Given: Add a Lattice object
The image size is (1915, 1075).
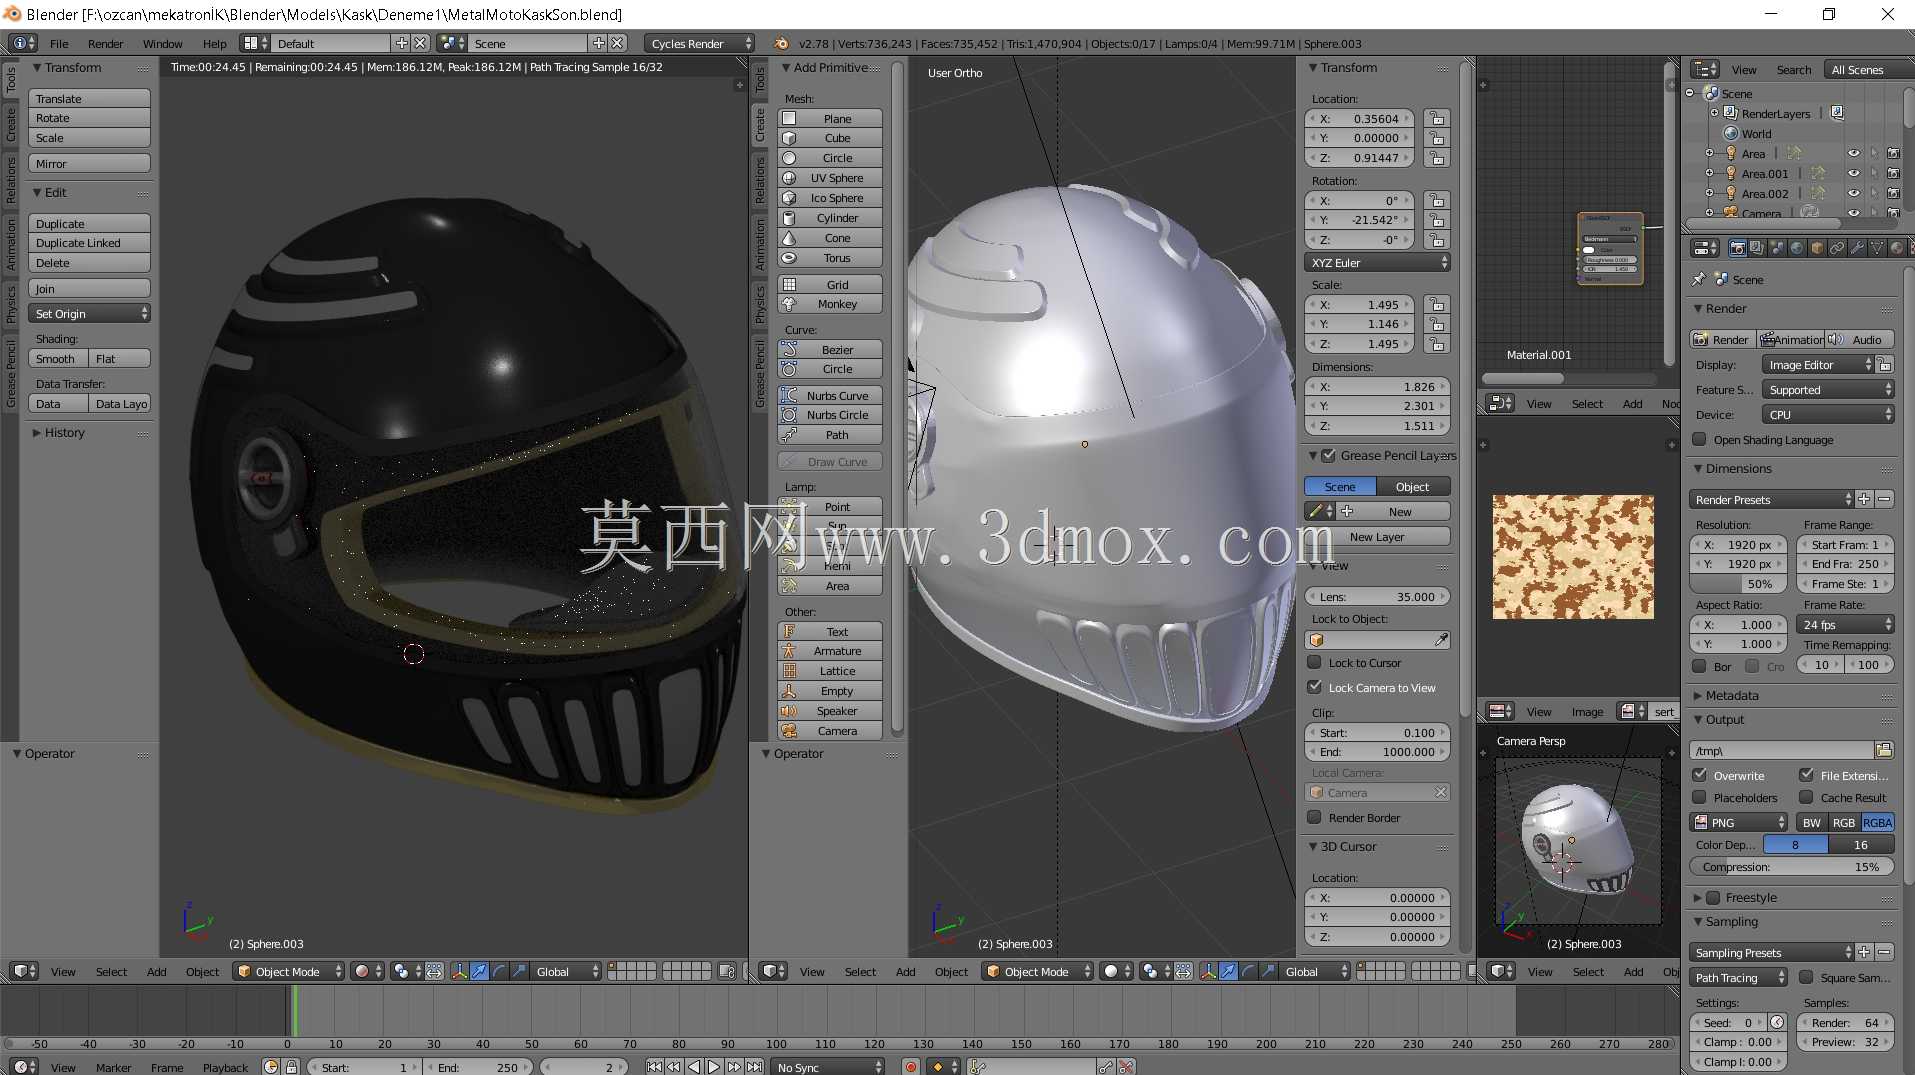Looking at the screenshot, I should point(830,671).
